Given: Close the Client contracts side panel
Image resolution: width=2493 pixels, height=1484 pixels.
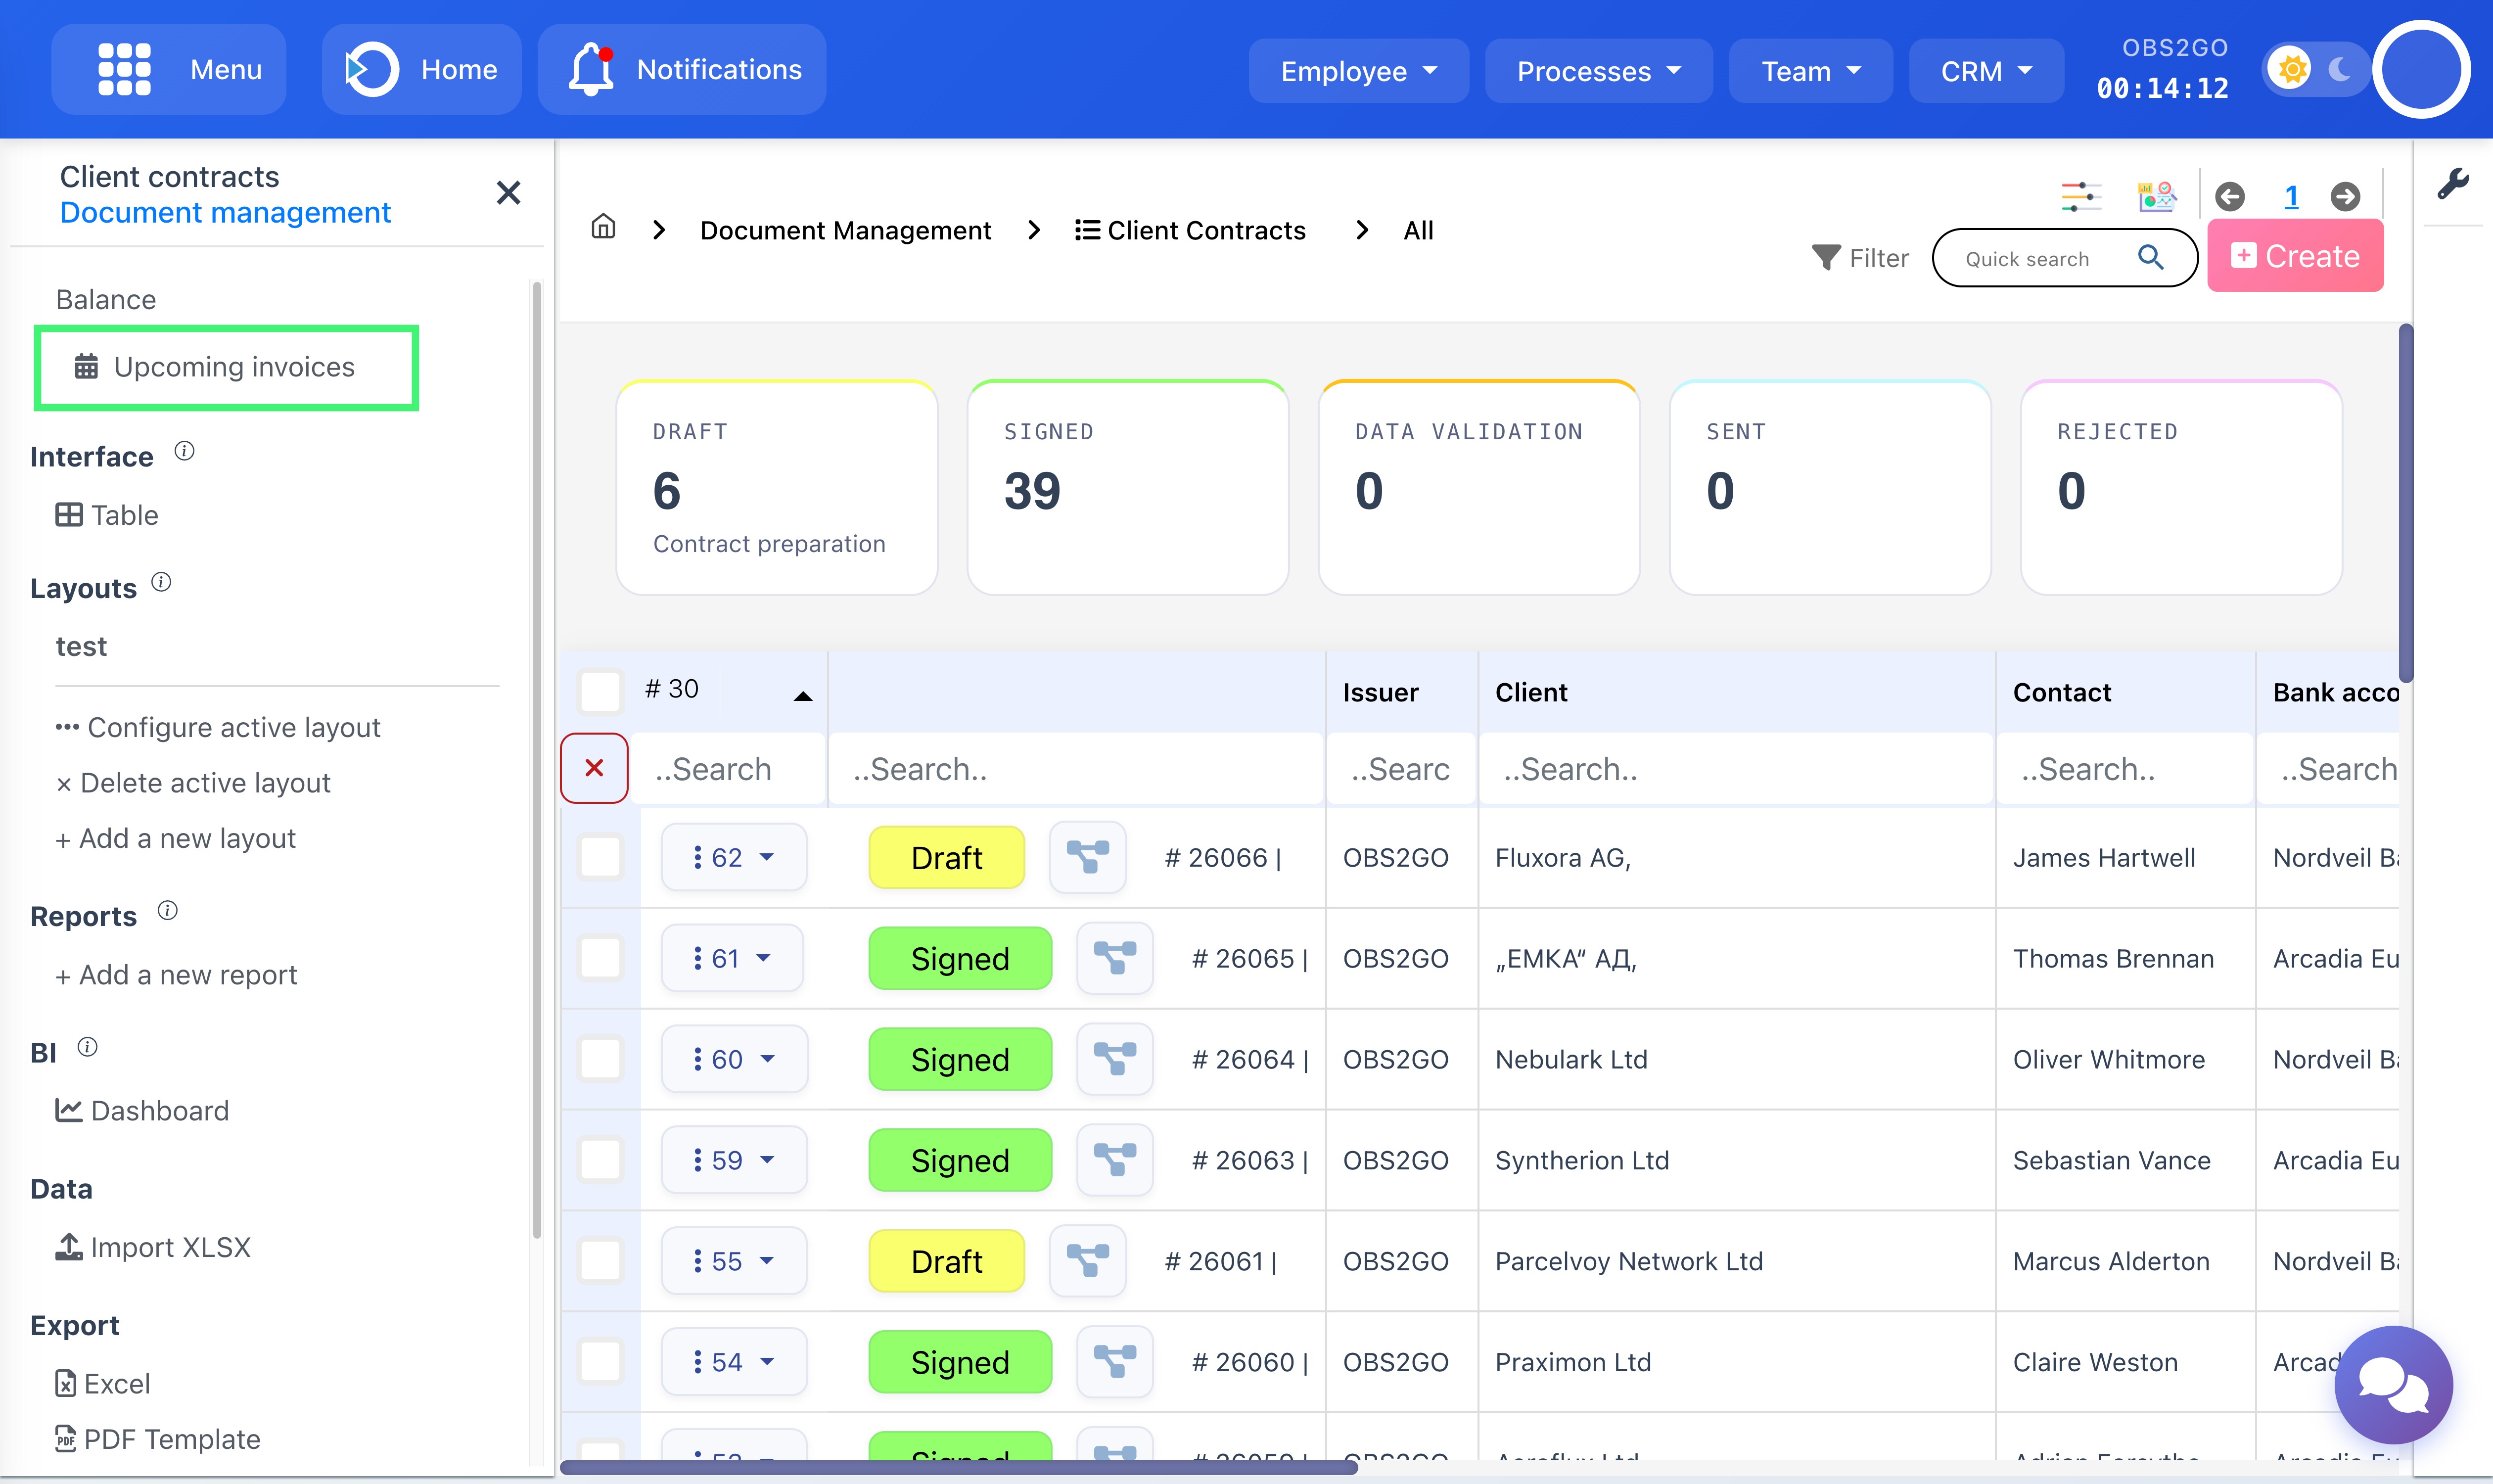Looking at the screenshot, I should click(508, 193).
